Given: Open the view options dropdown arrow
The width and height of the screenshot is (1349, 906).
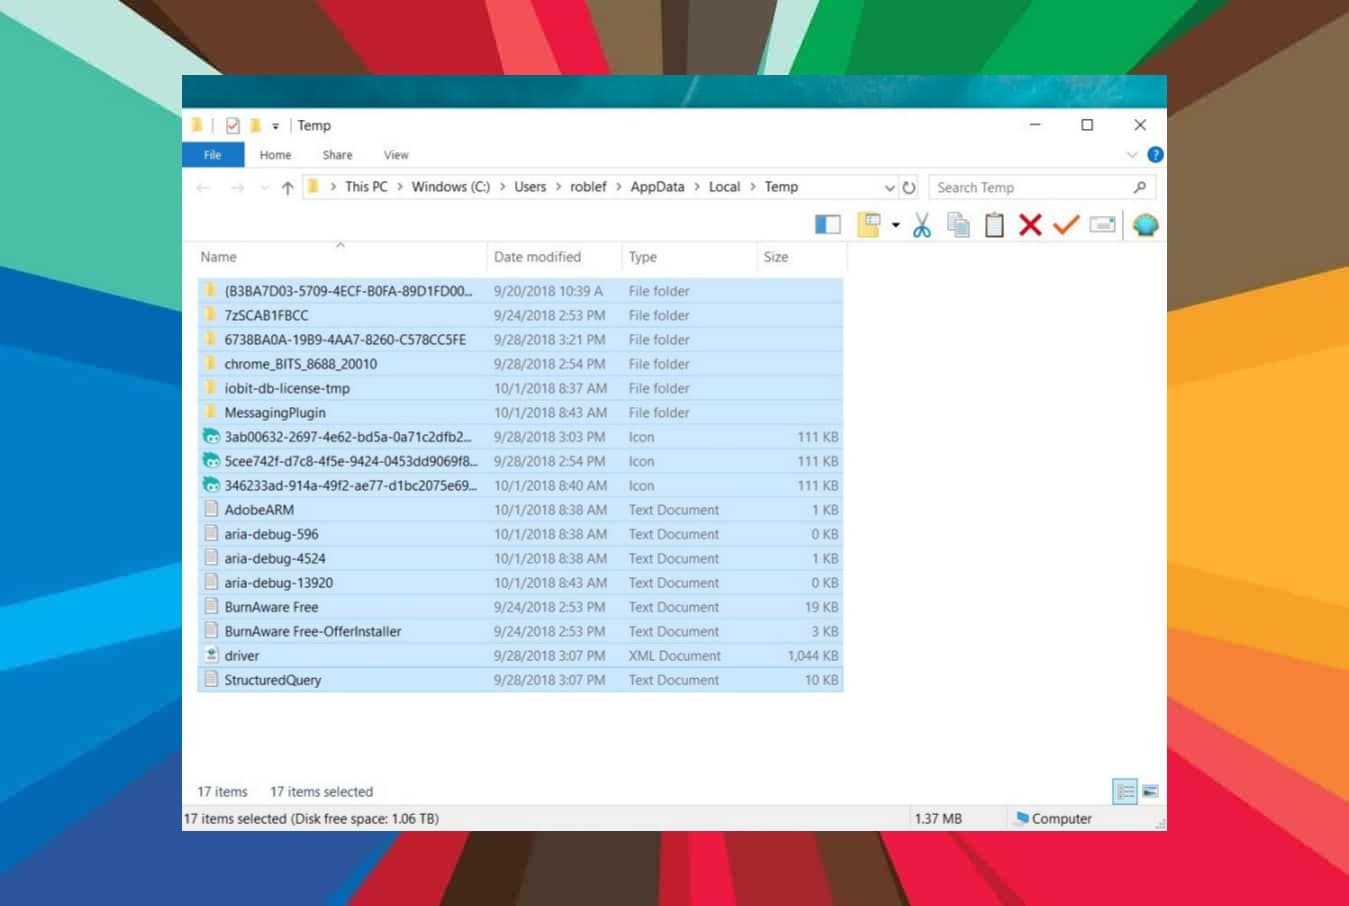Looking at the screenshot, I should (x=895, y=225).
